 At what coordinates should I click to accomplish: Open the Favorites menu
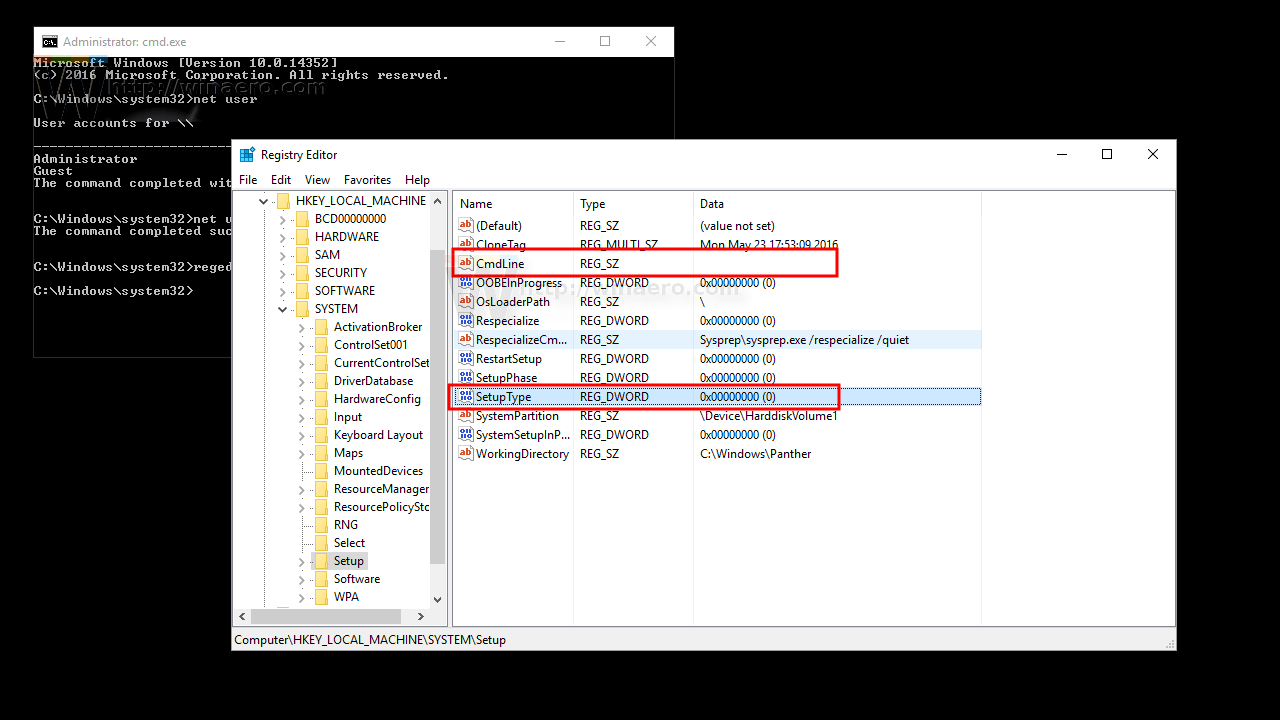367,180
